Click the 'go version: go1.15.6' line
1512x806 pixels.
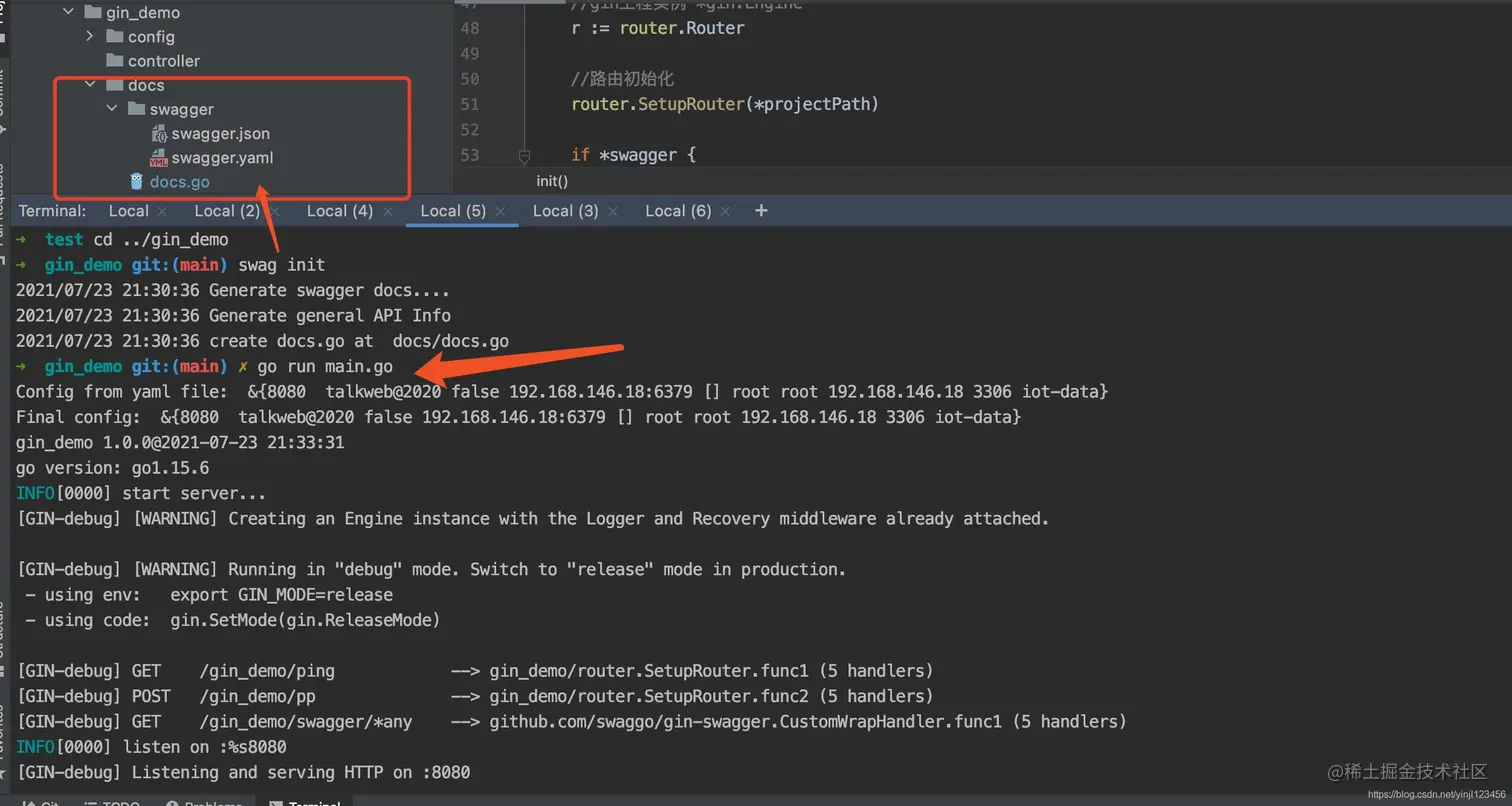point(112,468)
